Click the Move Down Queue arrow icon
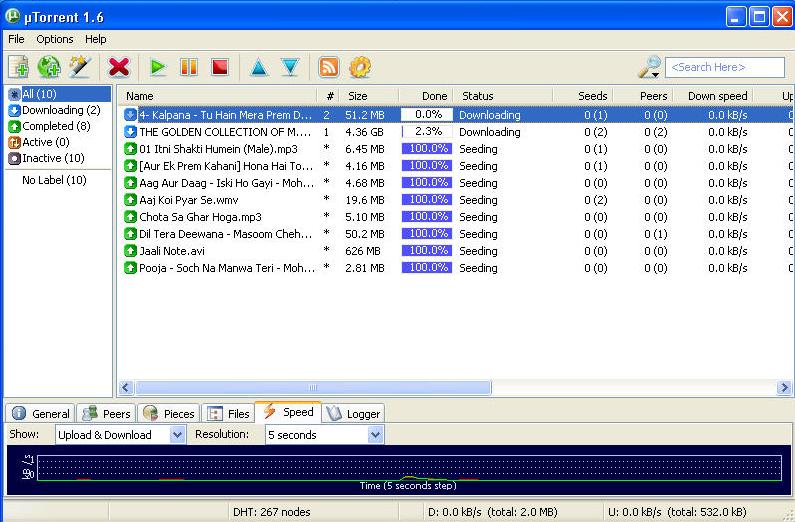 290,67
